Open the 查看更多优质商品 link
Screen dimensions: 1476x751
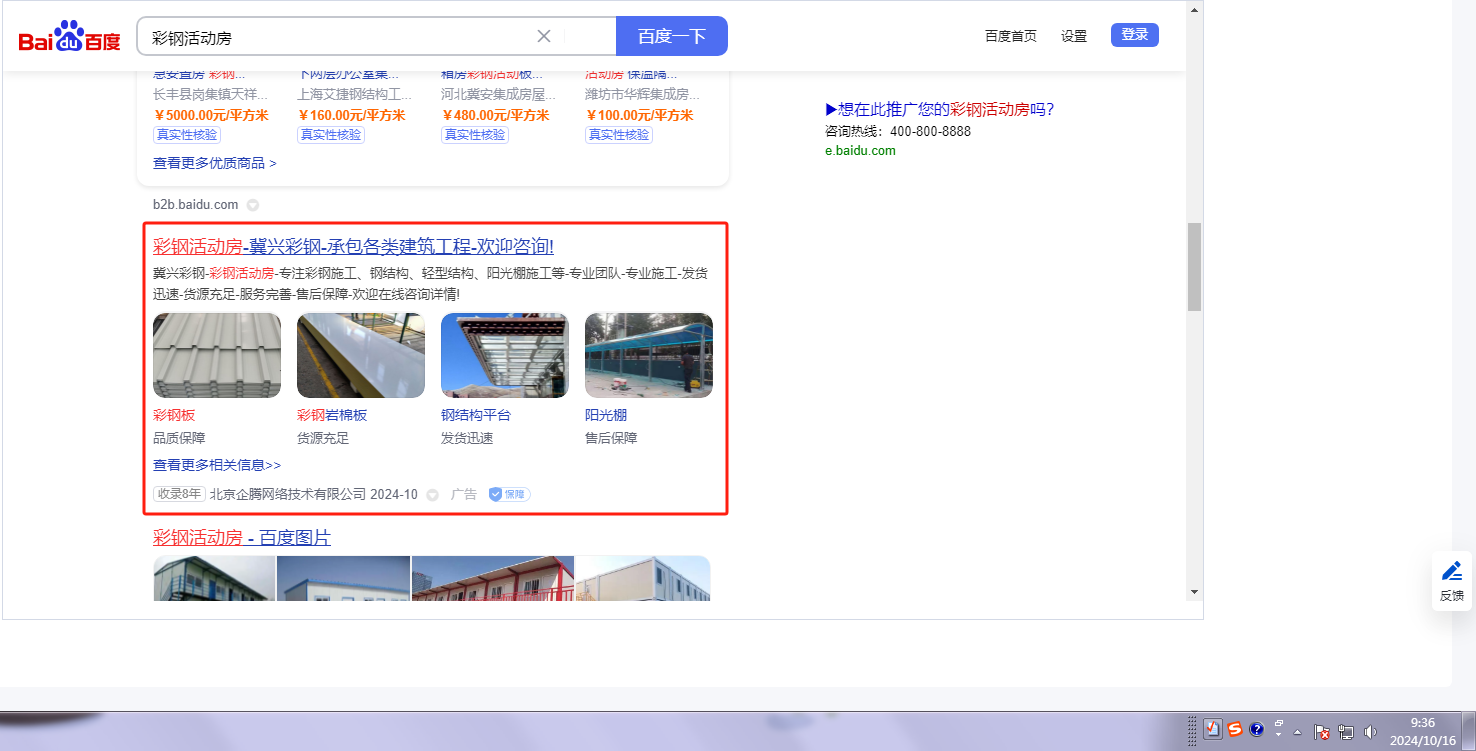(x=215, y=163)
